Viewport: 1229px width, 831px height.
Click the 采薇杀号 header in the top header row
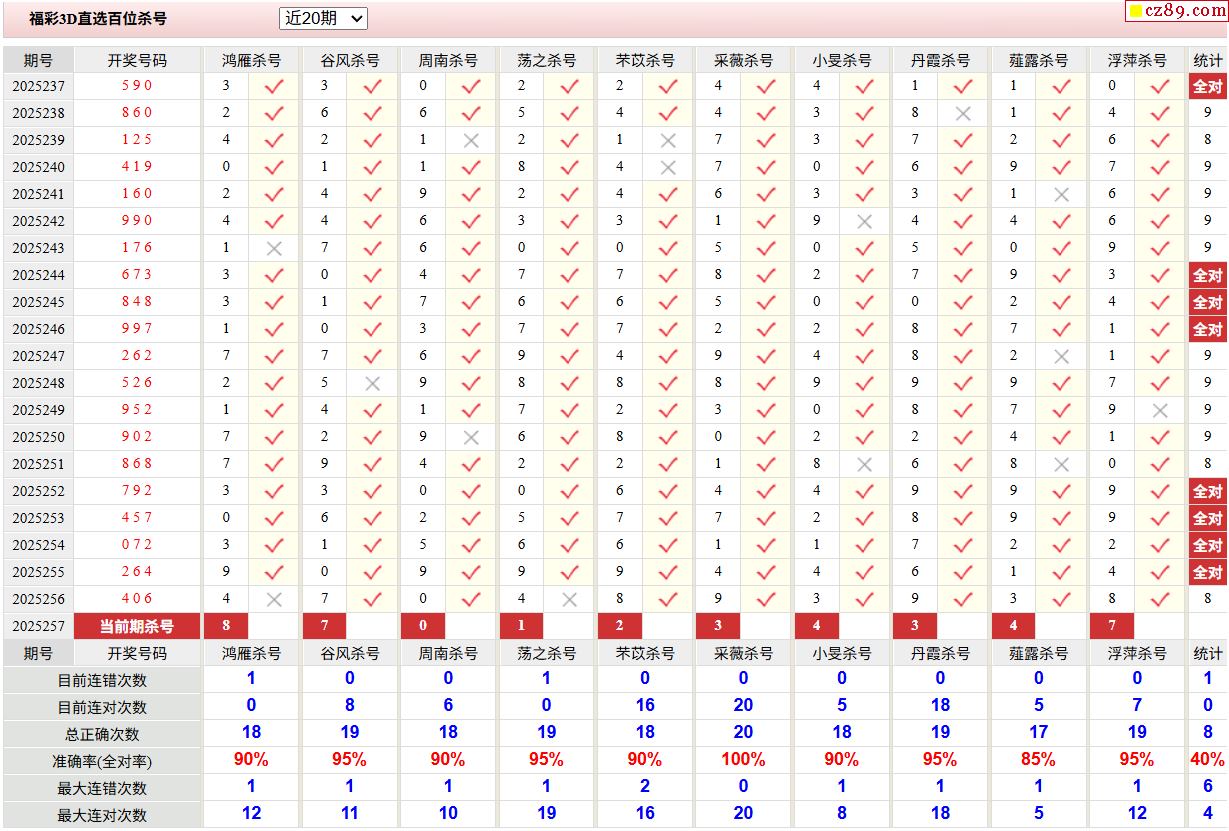click(743, 60)
